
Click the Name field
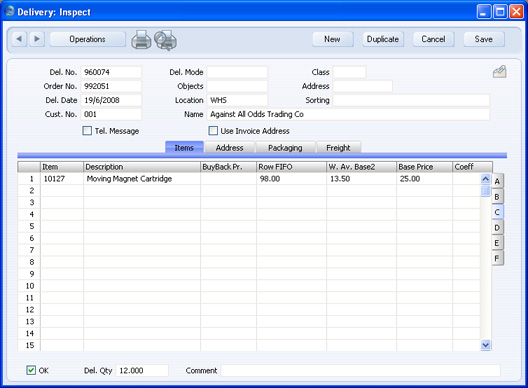[x=348, y=114]
